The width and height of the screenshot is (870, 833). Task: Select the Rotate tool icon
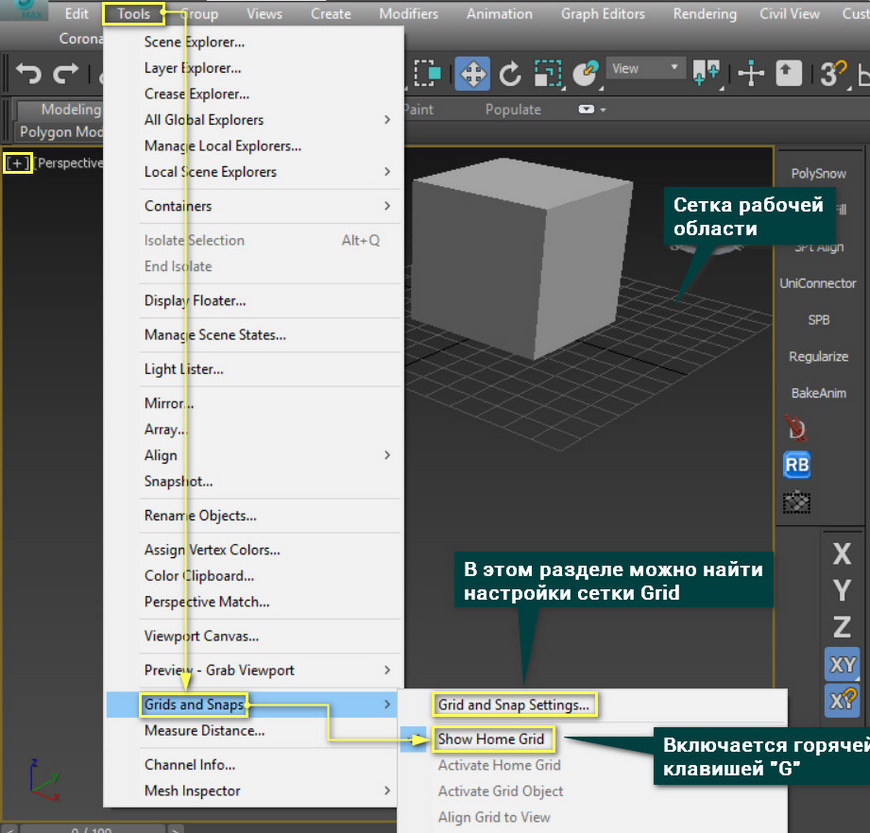[x=510, y=73]
